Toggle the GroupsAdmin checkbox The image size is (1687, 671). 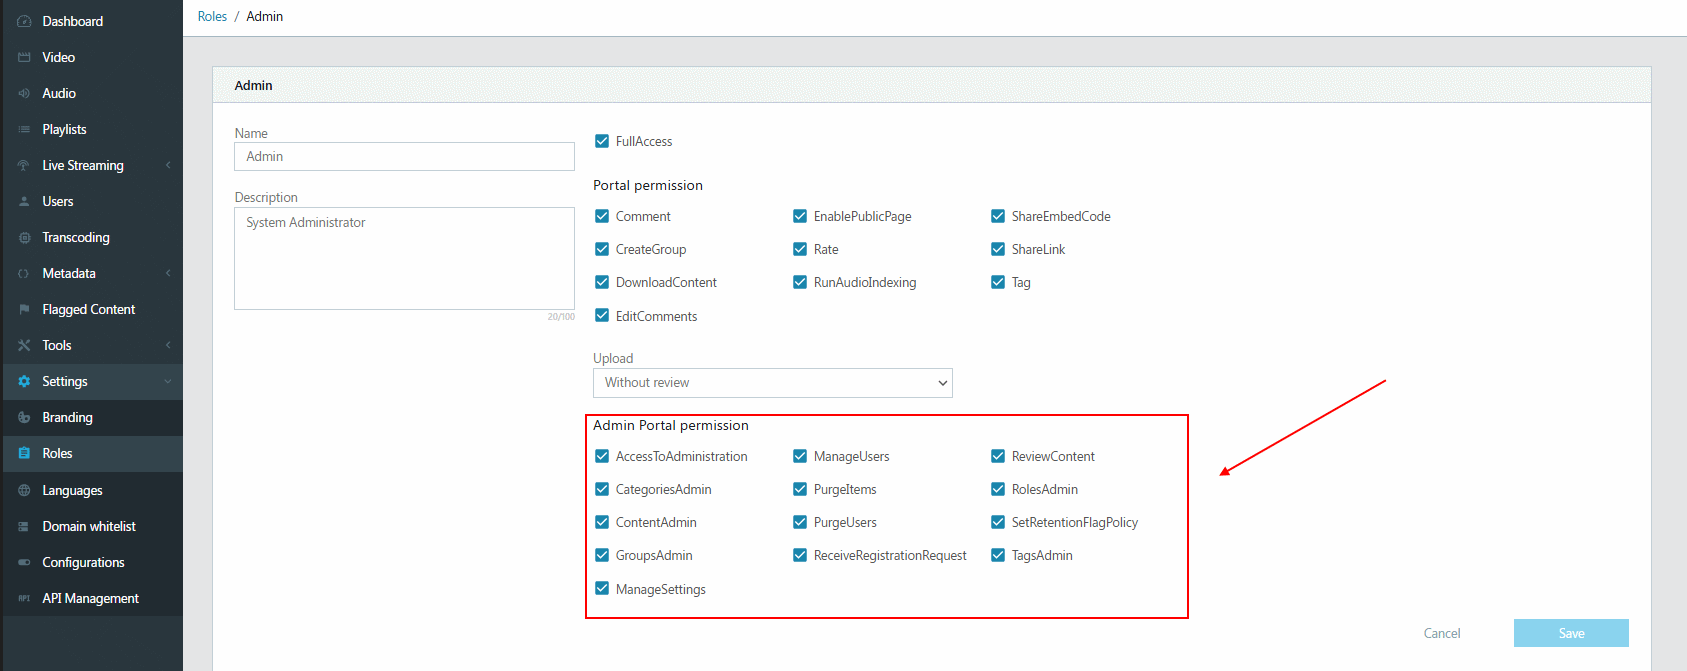click(602, 555)
